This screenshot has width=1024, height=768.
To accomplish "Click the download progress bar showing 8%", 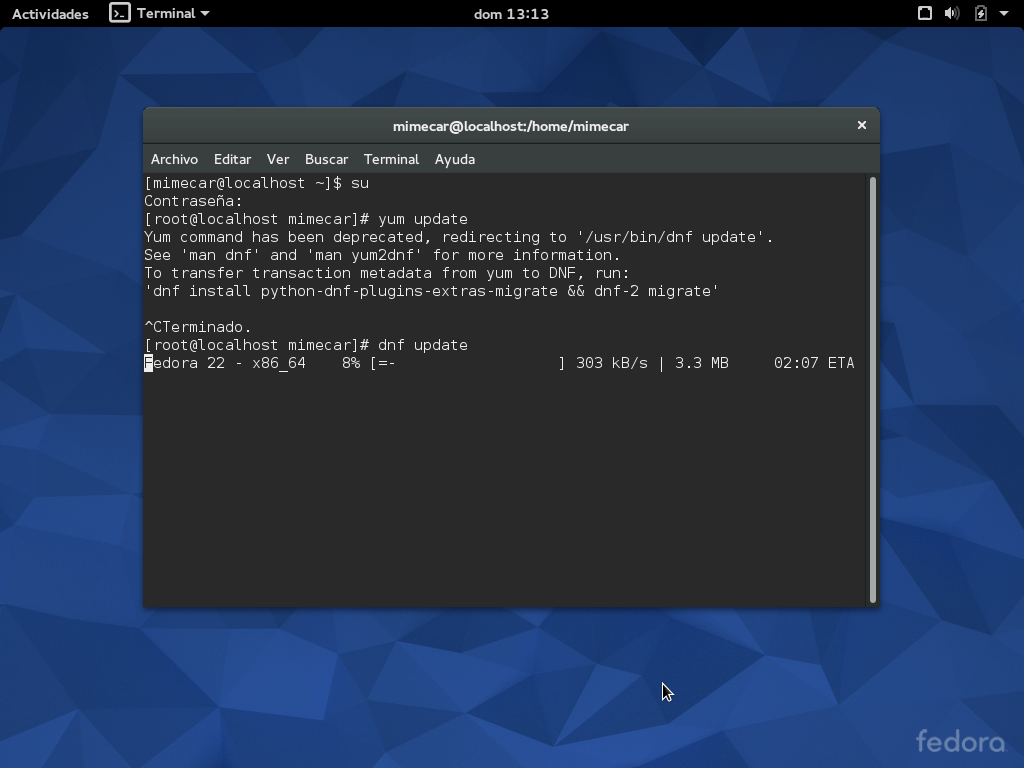I will pyautogui.click(x=468, y=363).
